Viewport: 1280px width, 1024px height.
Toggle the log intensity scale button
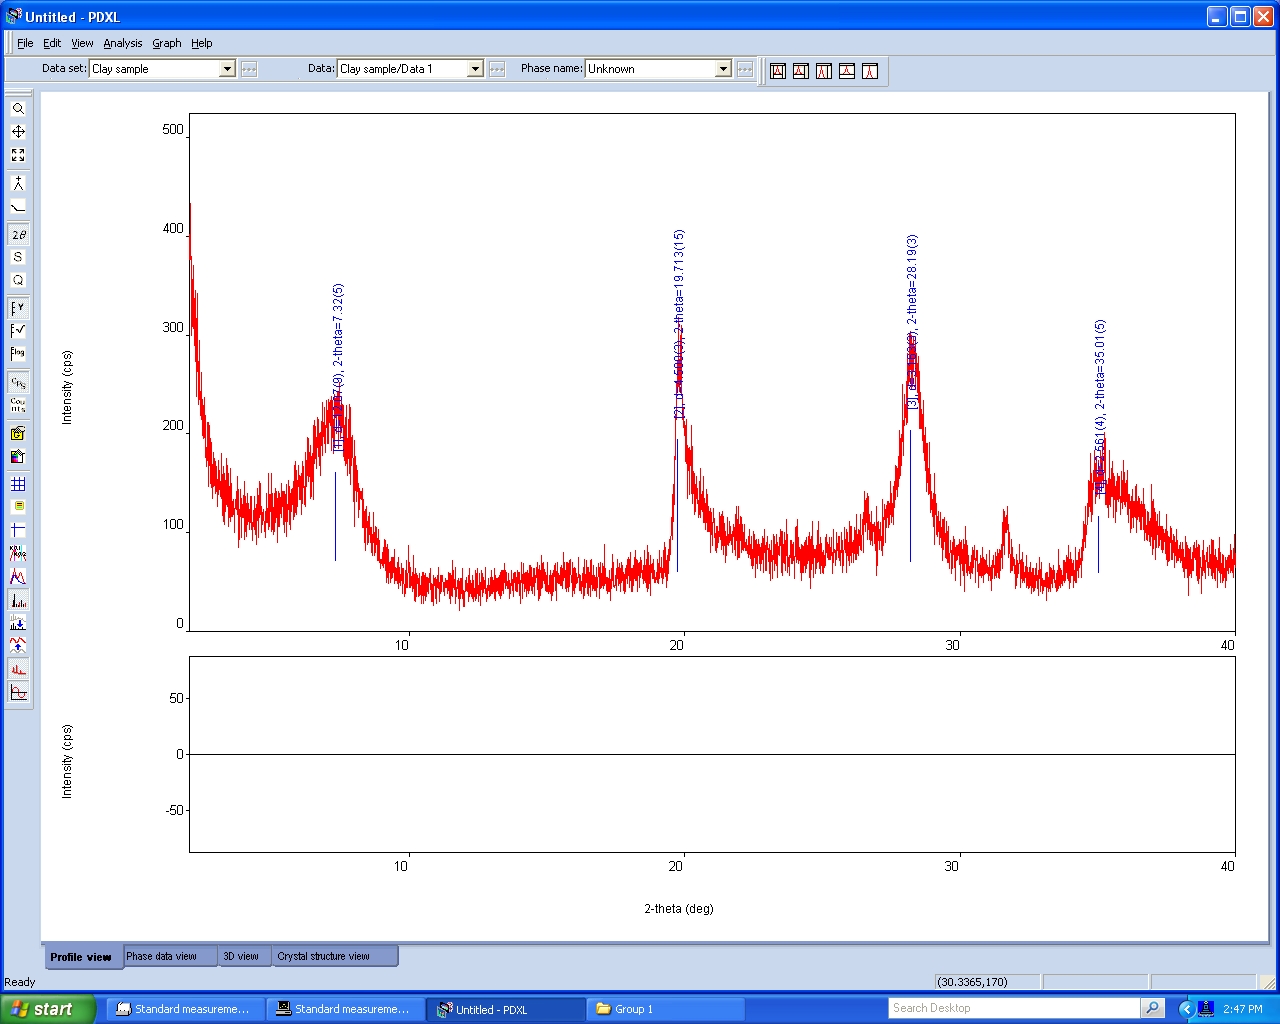click(18, 354)
